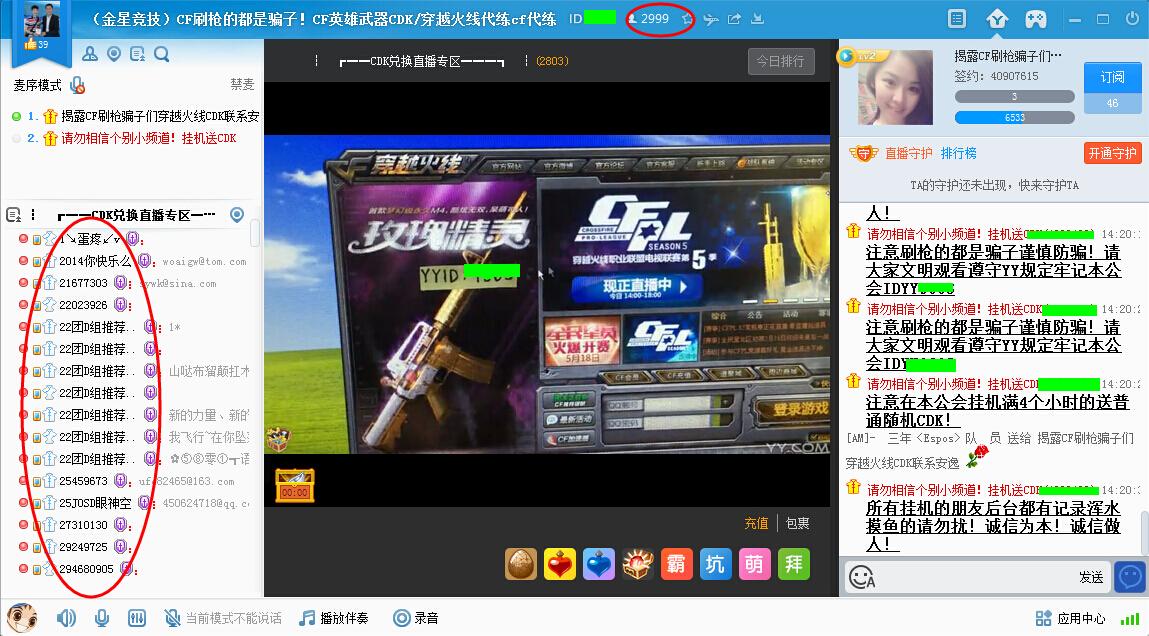1149x636 pixels.
Task: Send the pink 萌 gift
Action: coord(754,564)
